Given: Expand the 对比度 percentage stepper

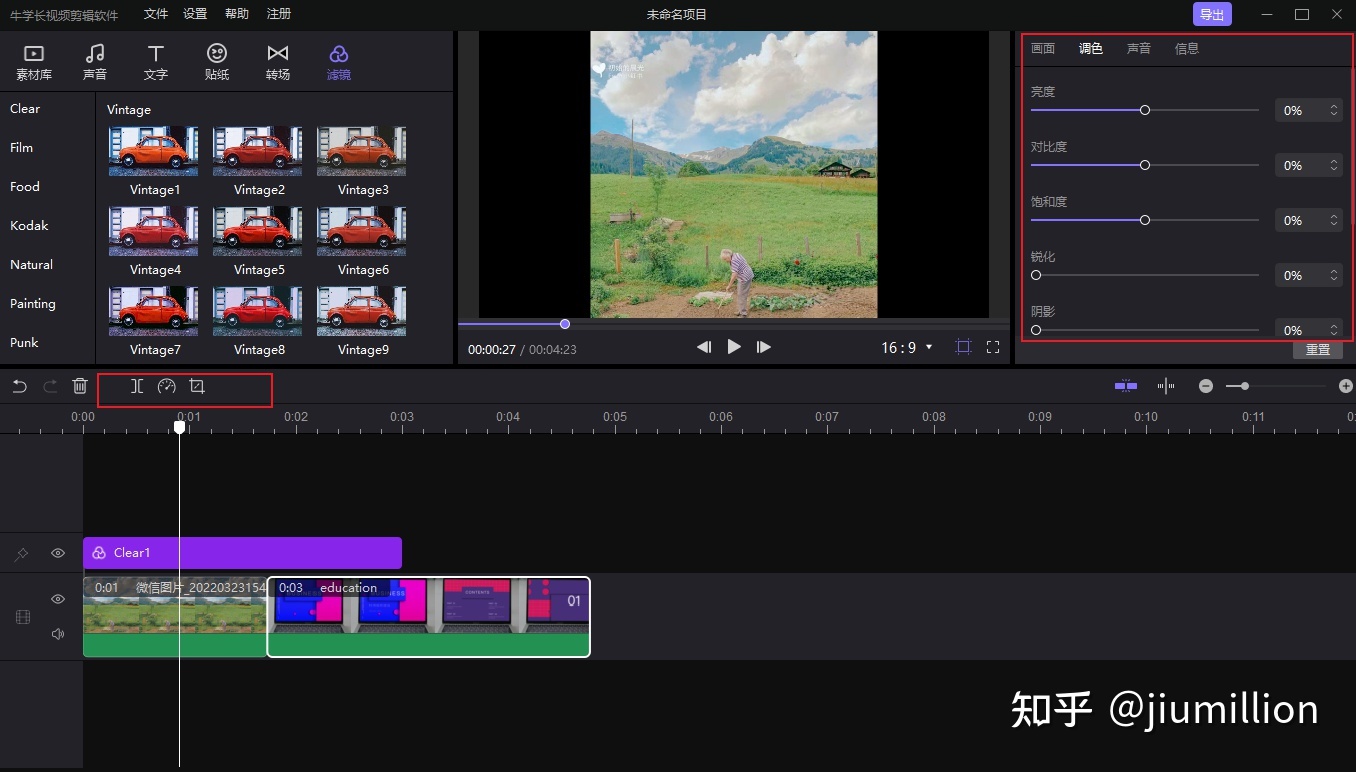Looking at the screenshot, I should coord(1333,165).
